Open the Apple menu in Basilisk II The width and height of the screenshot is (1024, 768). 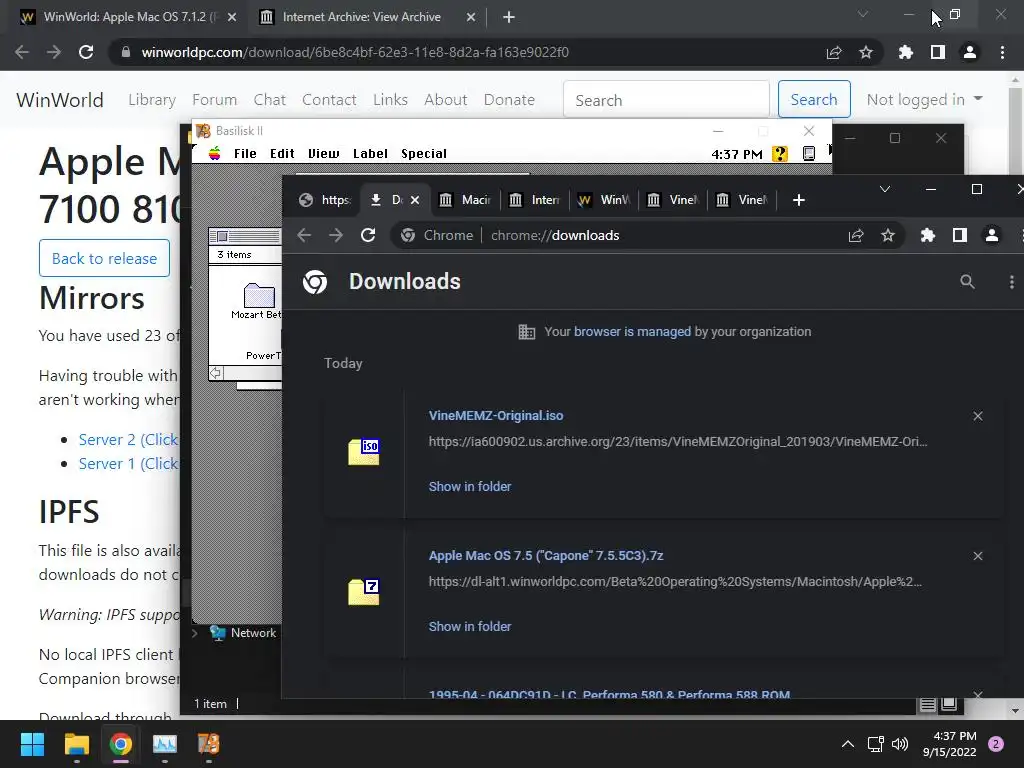214,153
